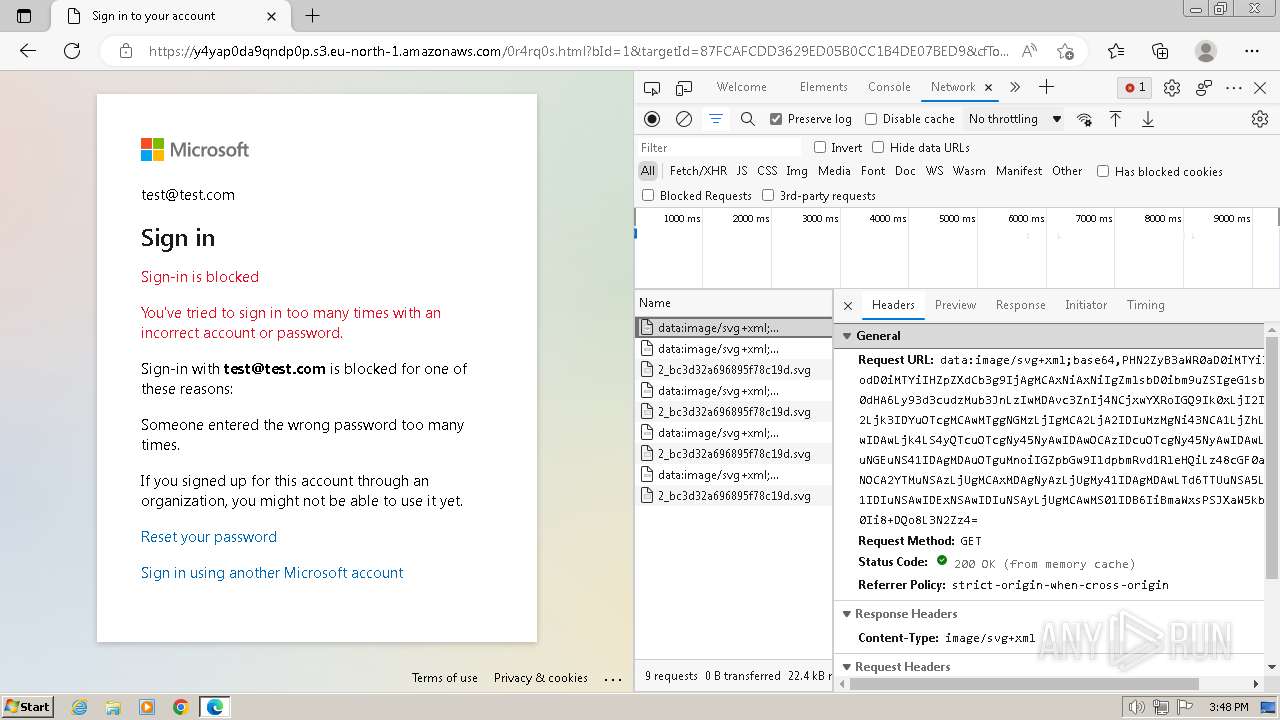This screenshot has height=720, width=1280.
Task: Click the horizontal scrollbar at DevTools bottom
Action: 1025,684
